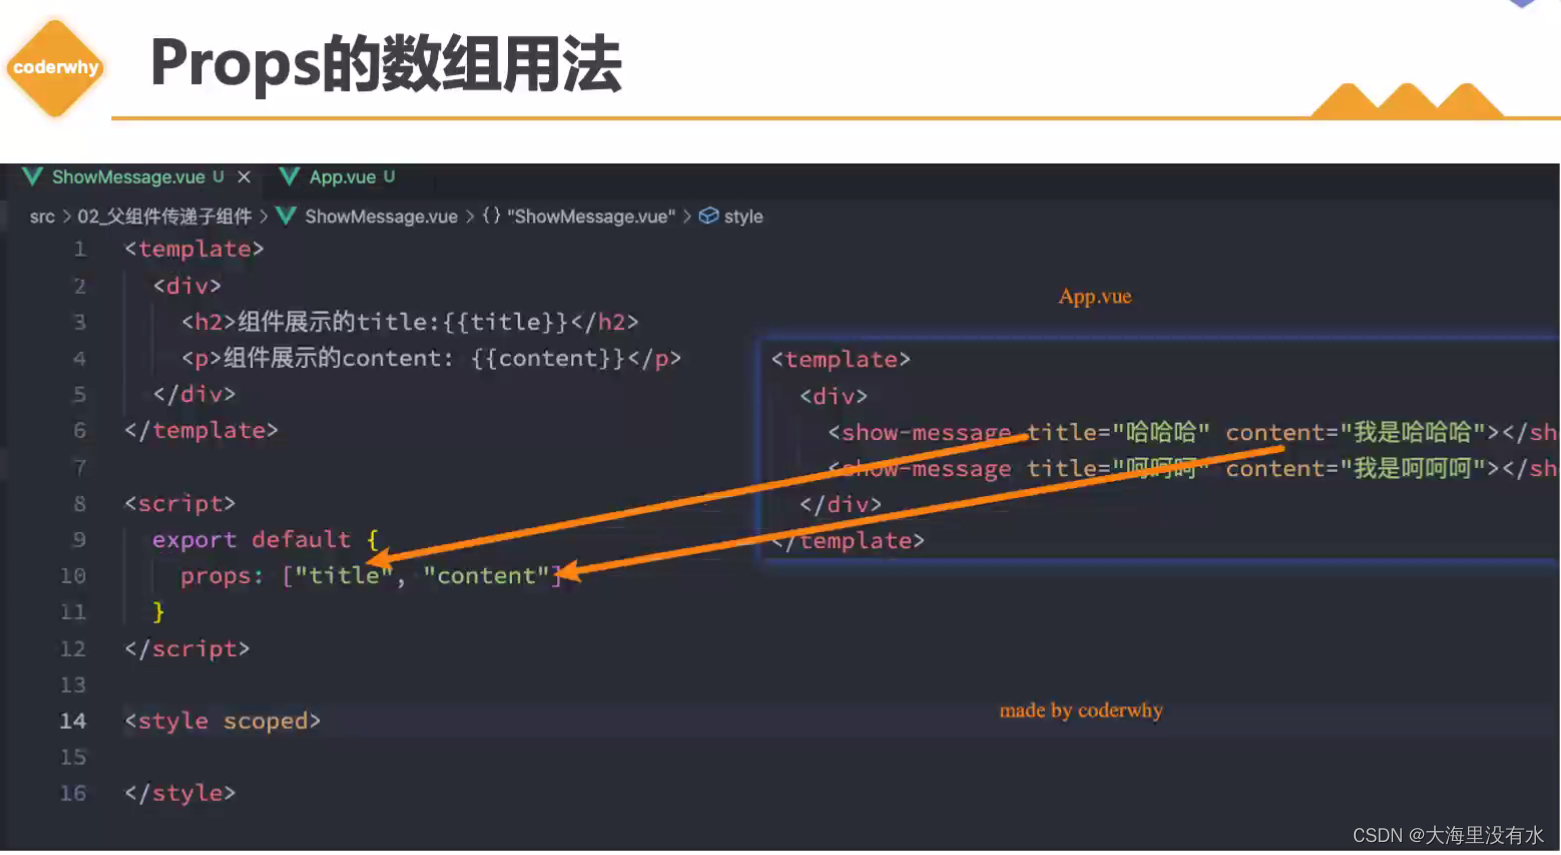This screenshot has width=1561, height=855.
Task: Click the closing style tag on line 16
Action: point(180,793)
